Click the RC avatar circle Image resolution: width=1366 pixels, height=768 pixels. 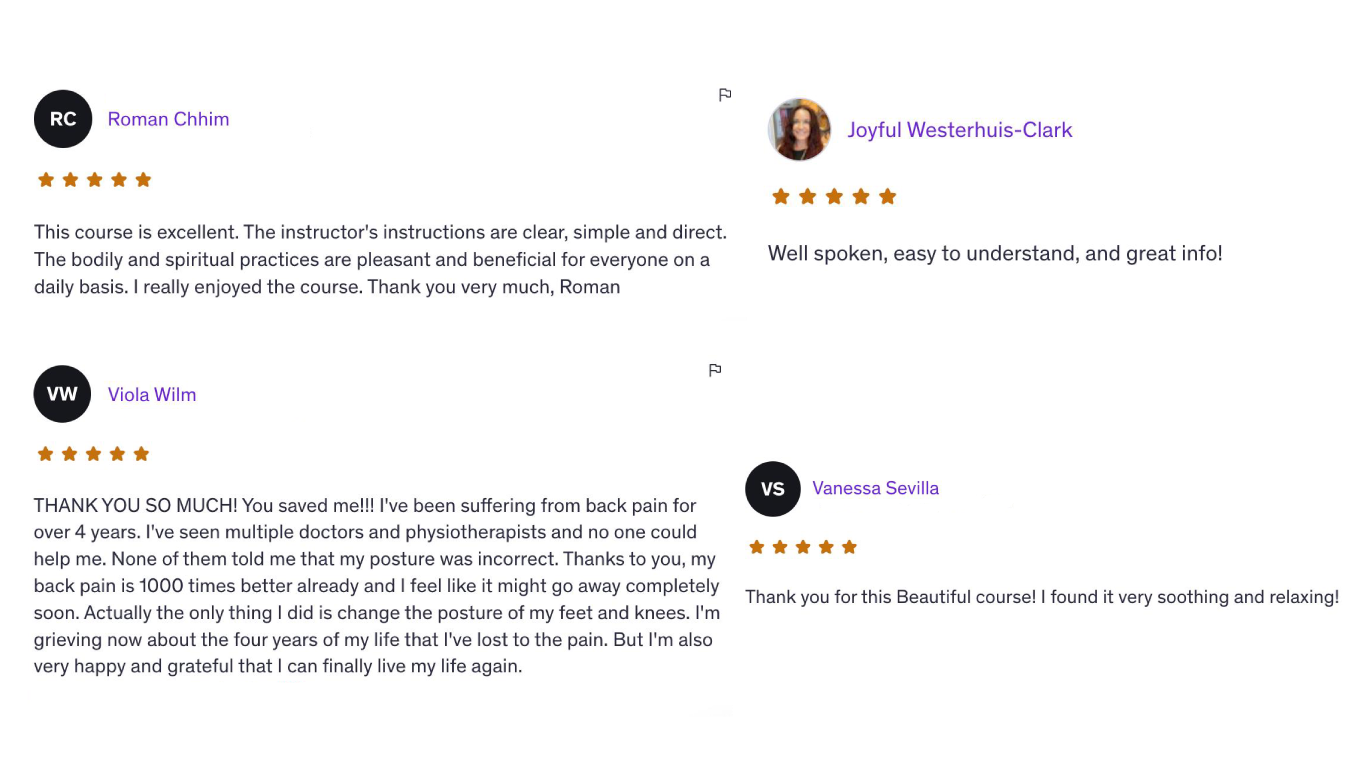click(x=63, y=119)
